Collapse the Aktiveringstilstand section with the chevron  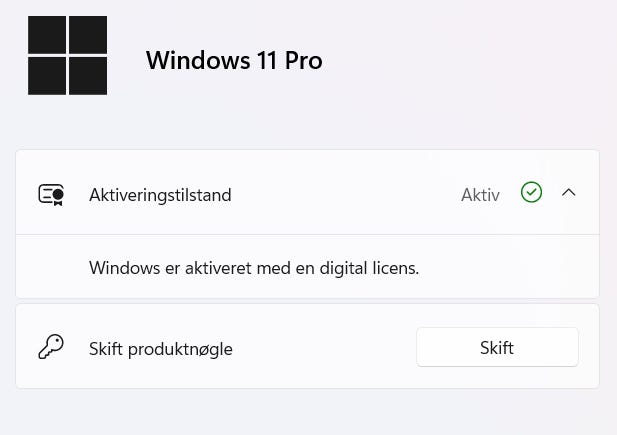(x=569, y=193)
